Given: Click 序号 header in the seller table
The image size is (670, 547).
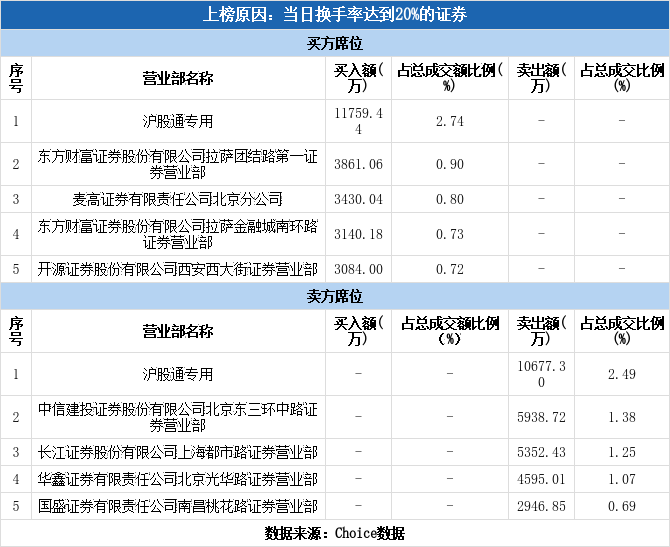Looking at the screenshot, I should [x=16, y=331].
